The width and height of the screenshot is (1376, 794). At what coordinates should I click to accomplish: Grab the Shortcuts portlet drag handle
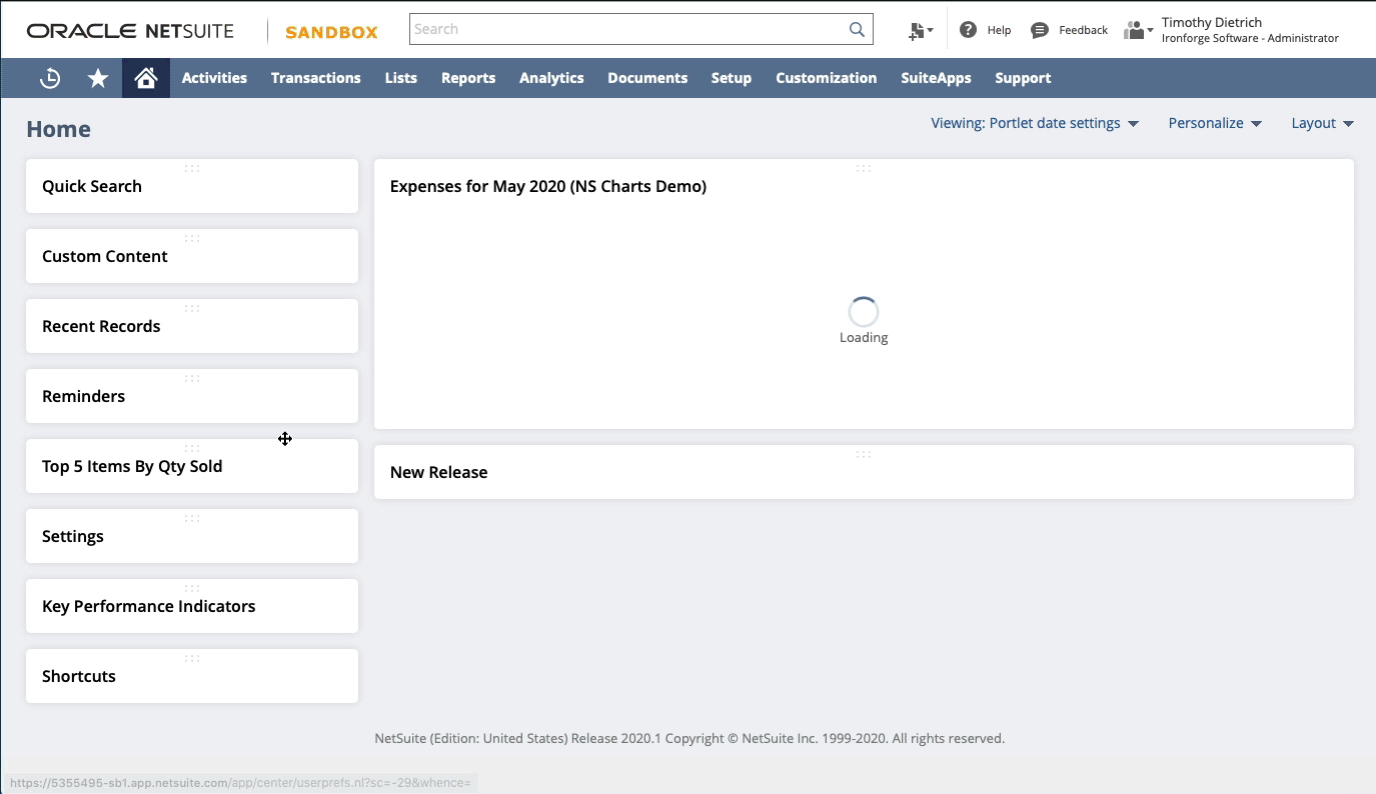click(x=192, y=658)
